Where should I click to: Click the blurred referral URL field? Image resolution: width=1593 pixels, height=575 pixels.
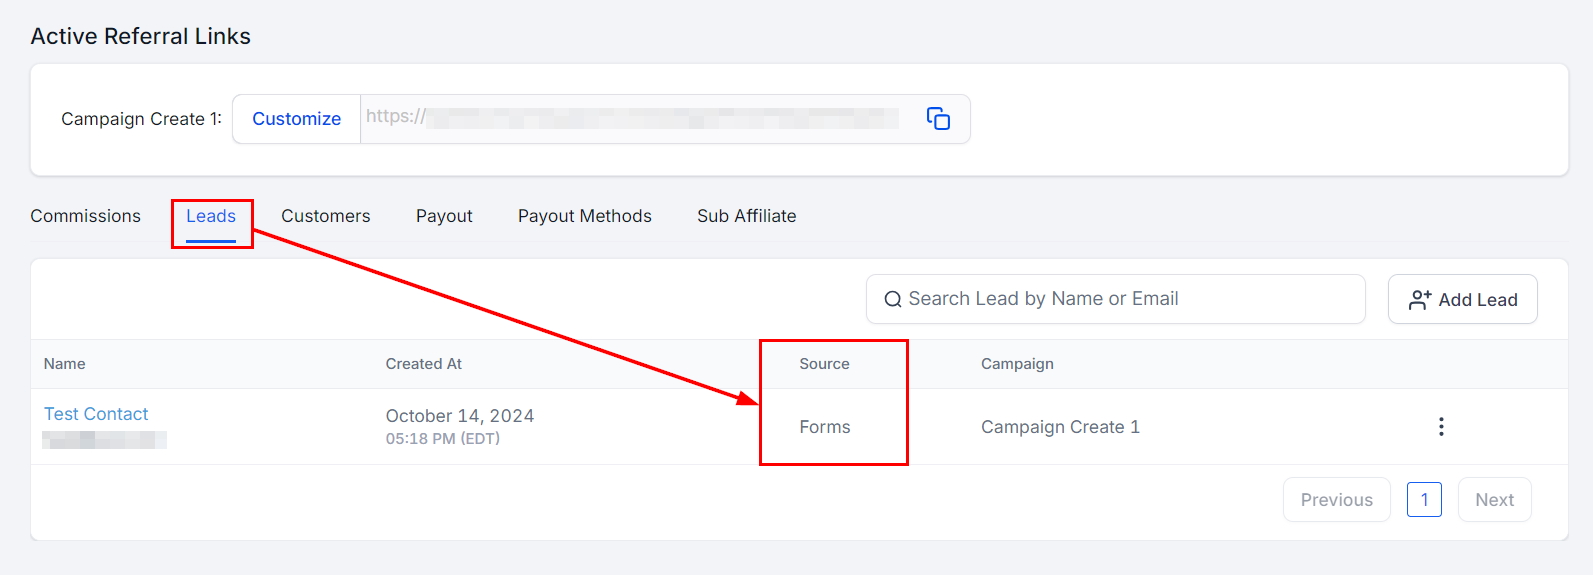pyautogui.click(x=640, y=118)
